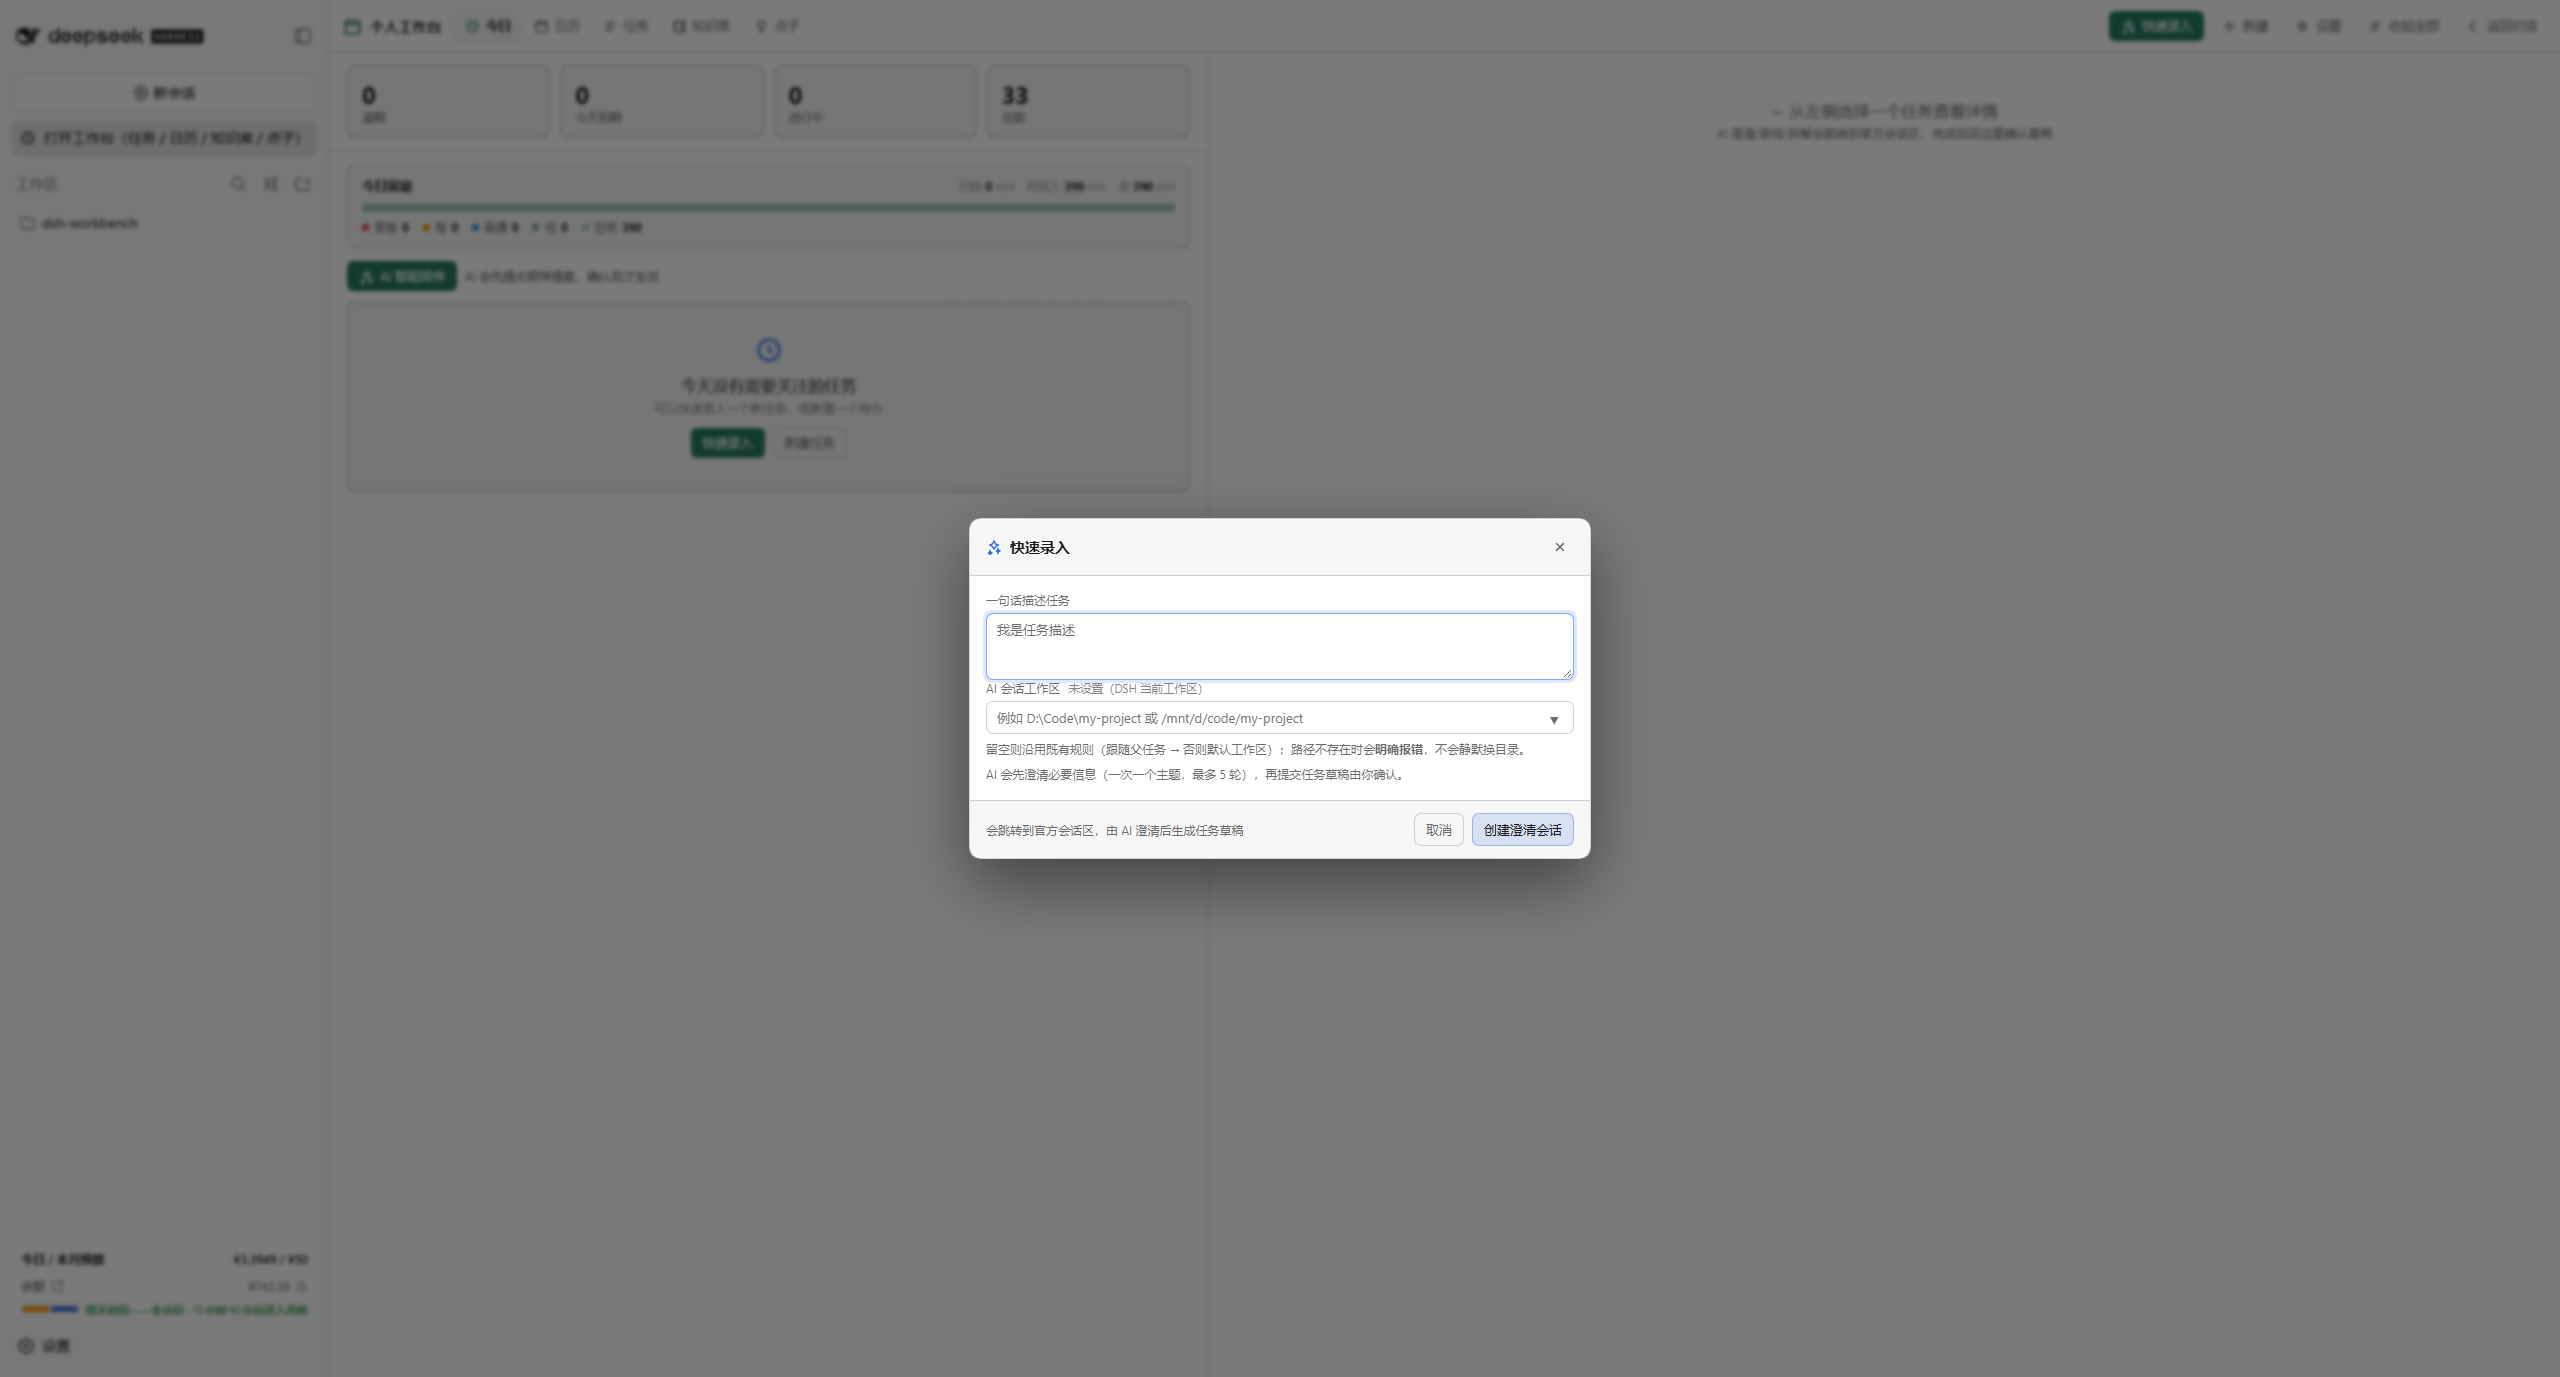Click 新建 in the top-right toolbar
This screenshot has height=1377, width=2560.
(x=2245, y=26)
